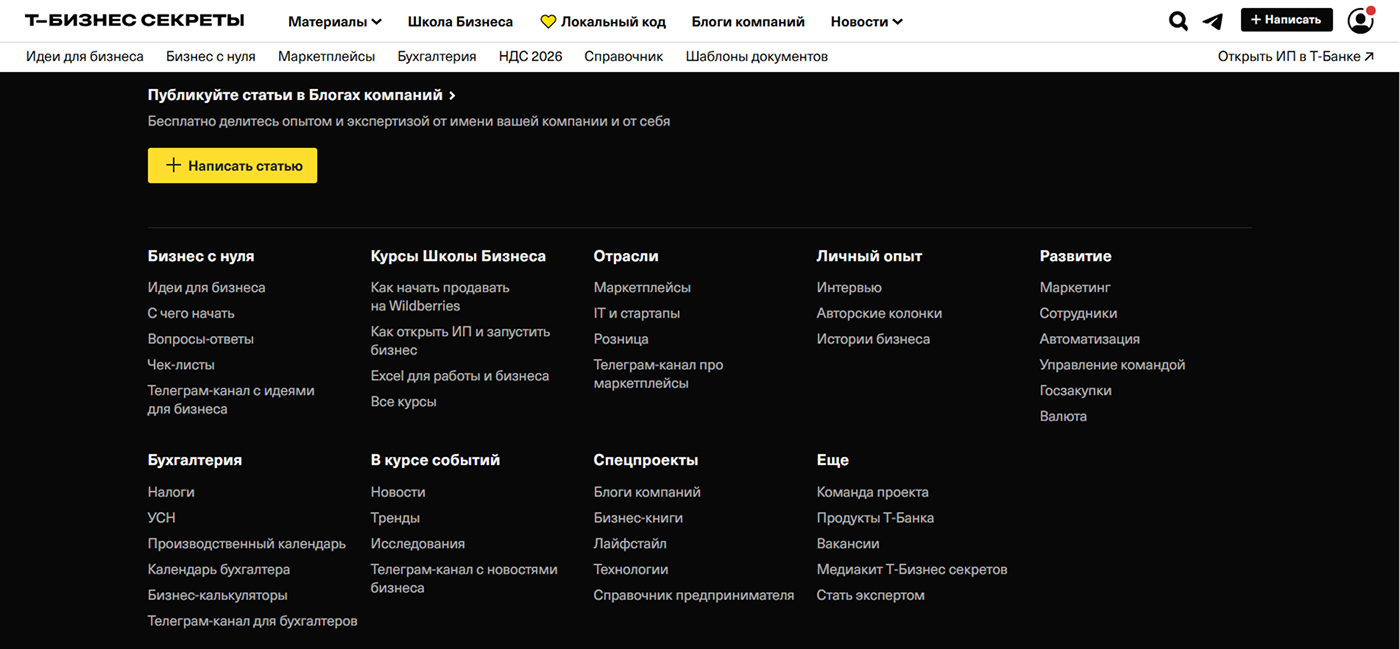Open Как начать продавать на Wildberries course
This screenshot has width=1400, height=649.
click(x=440, y=296)
